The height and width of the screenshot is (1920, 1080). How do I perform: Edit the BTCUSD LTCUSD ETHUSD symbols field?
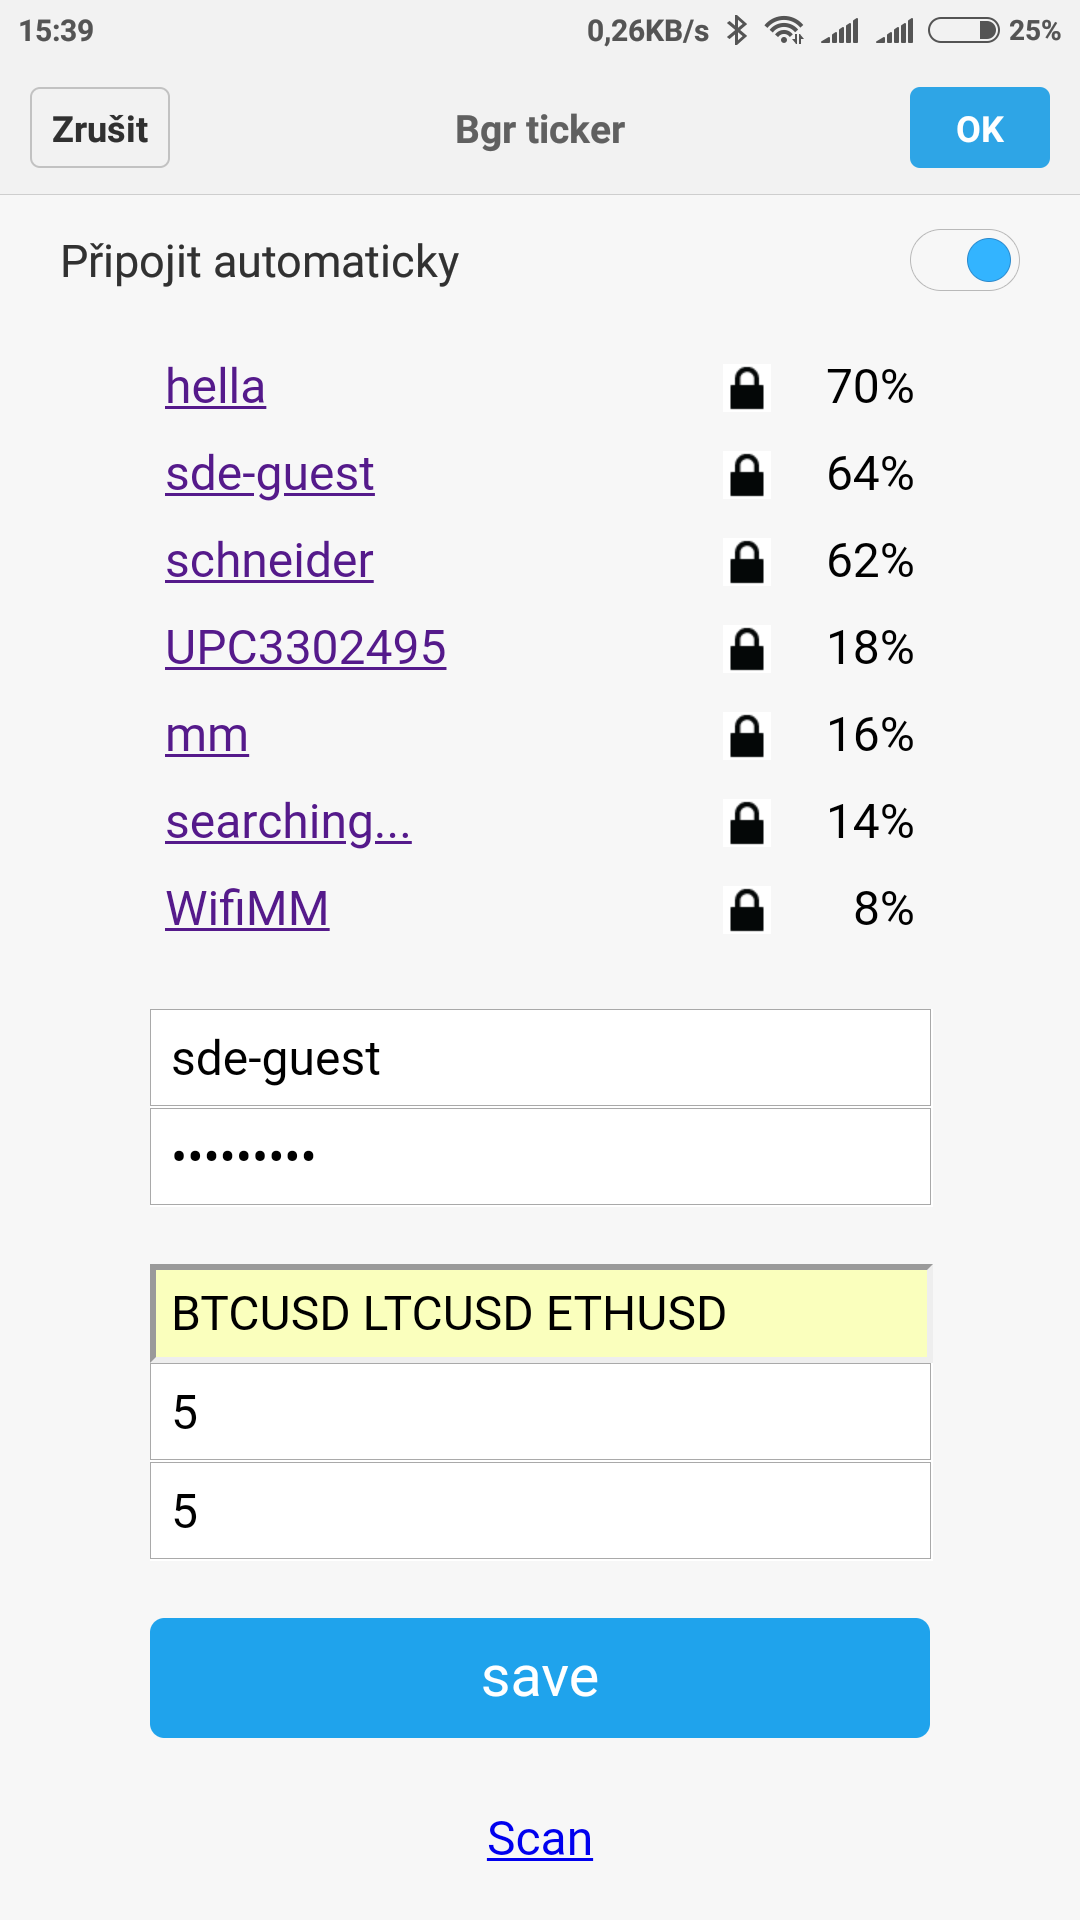tap(540, 1313)
